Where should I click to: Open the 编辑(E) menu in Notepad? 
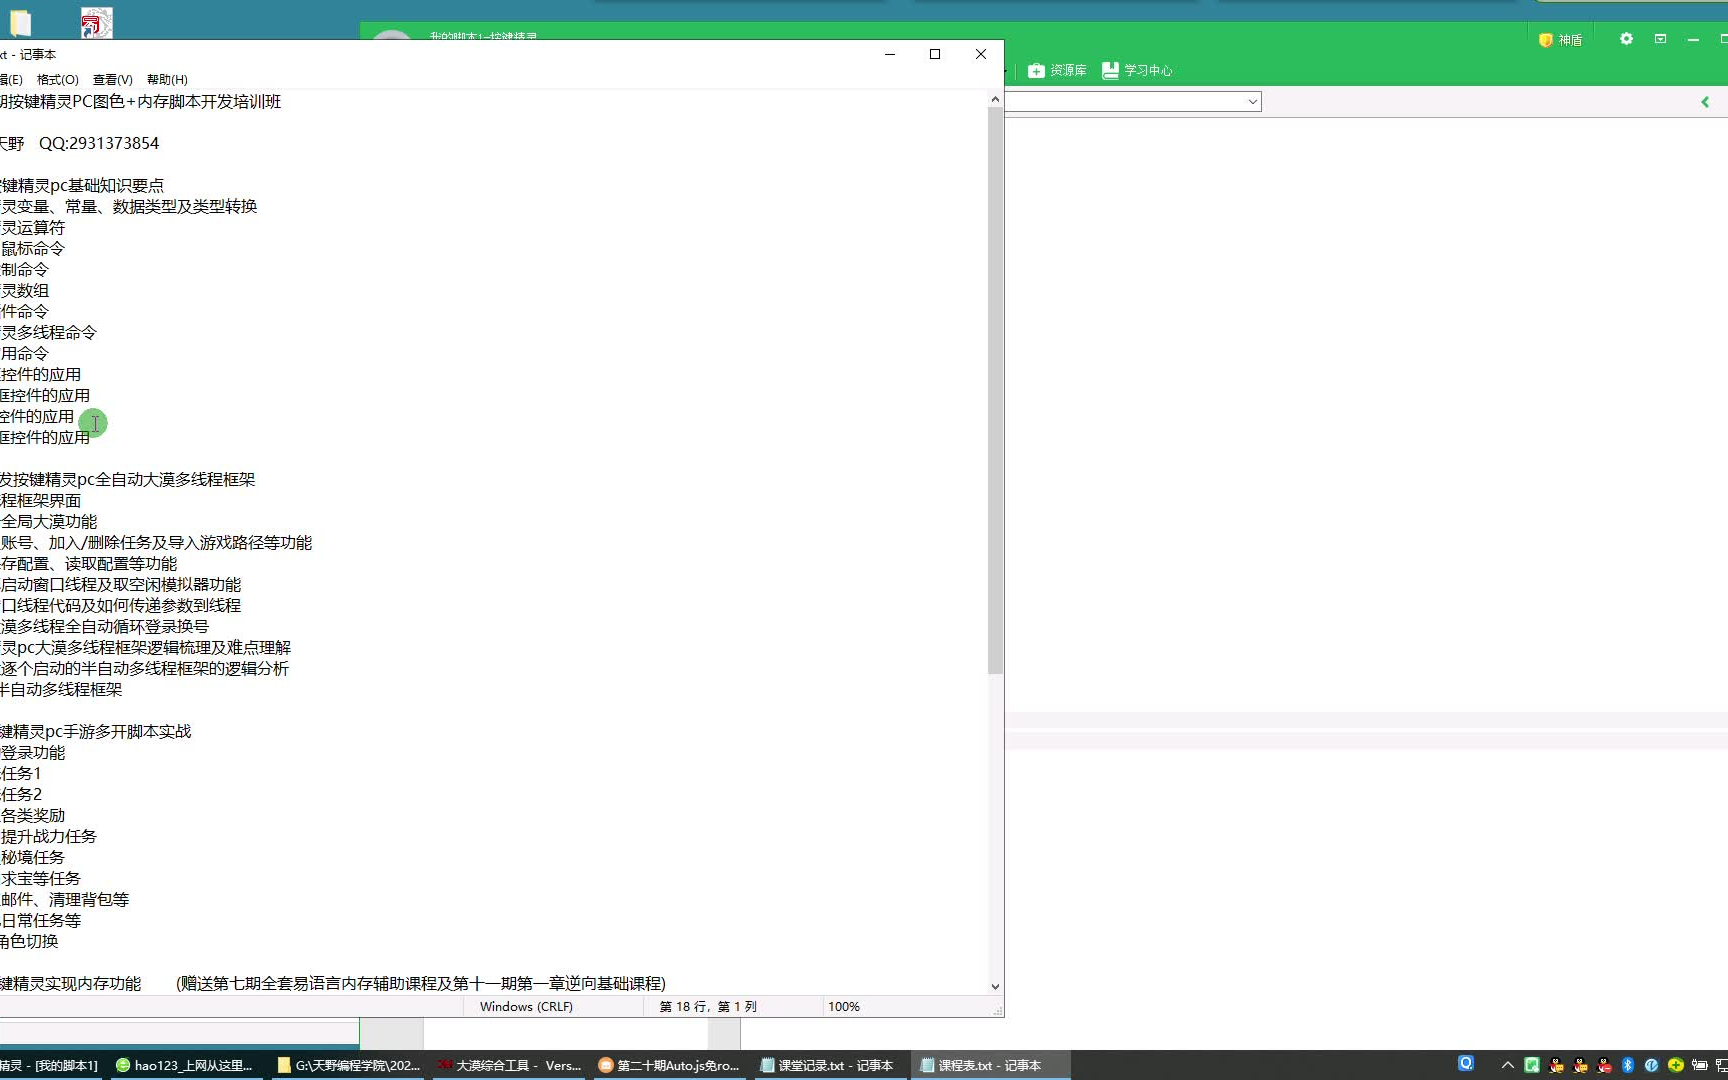11,80
